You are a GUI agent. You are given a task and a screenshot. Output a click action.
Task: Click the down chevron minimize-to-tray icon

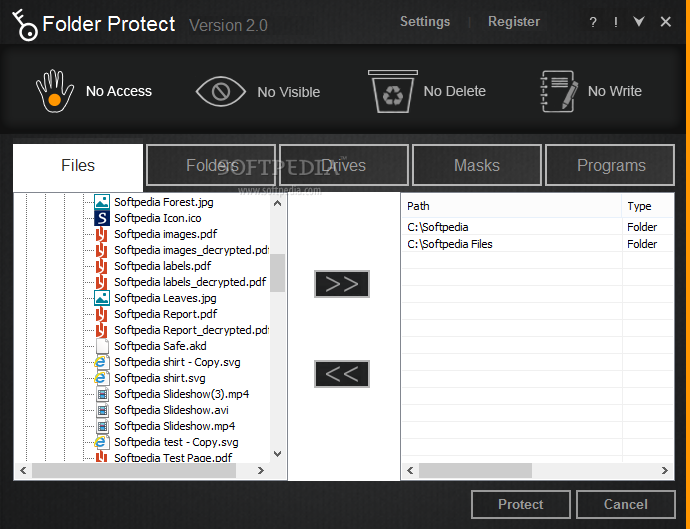[x=639, y=21]
